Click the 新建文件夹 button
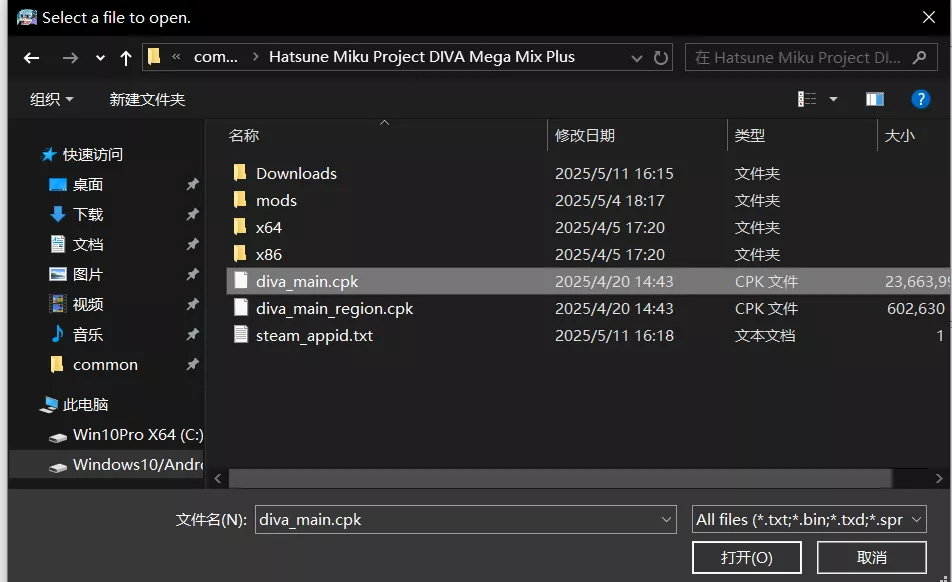952x582 pixels. click(x=147, y=99)
